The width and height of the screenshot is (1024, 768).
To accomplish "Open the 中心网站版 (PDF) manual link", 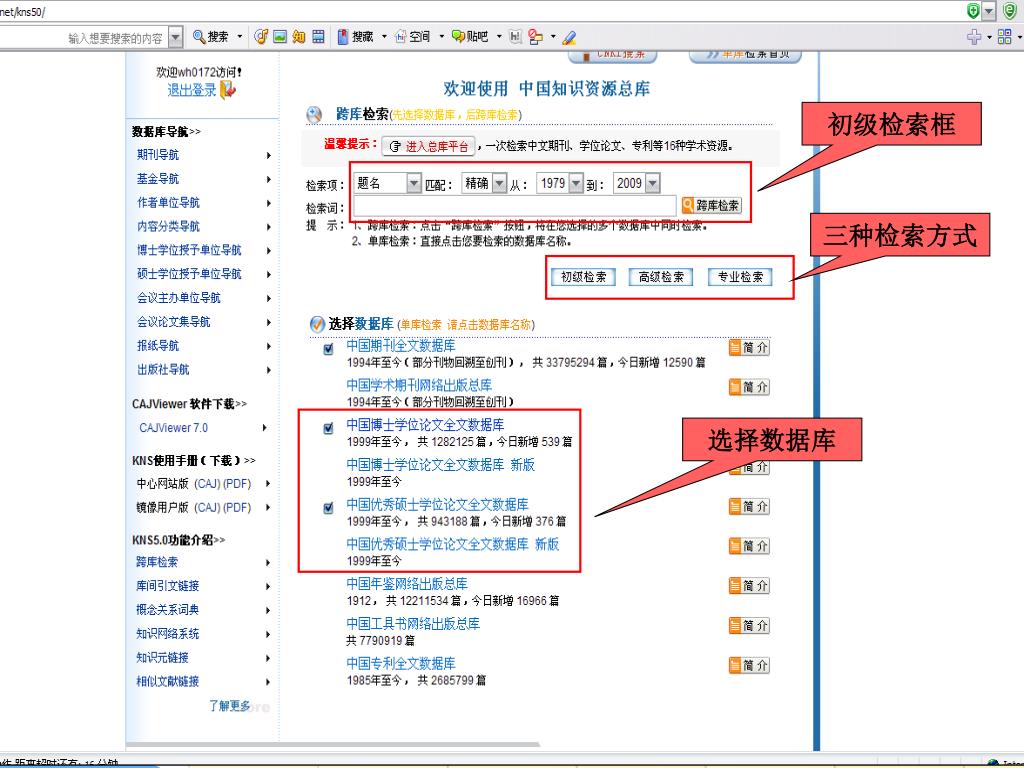I will pos(238,484).
